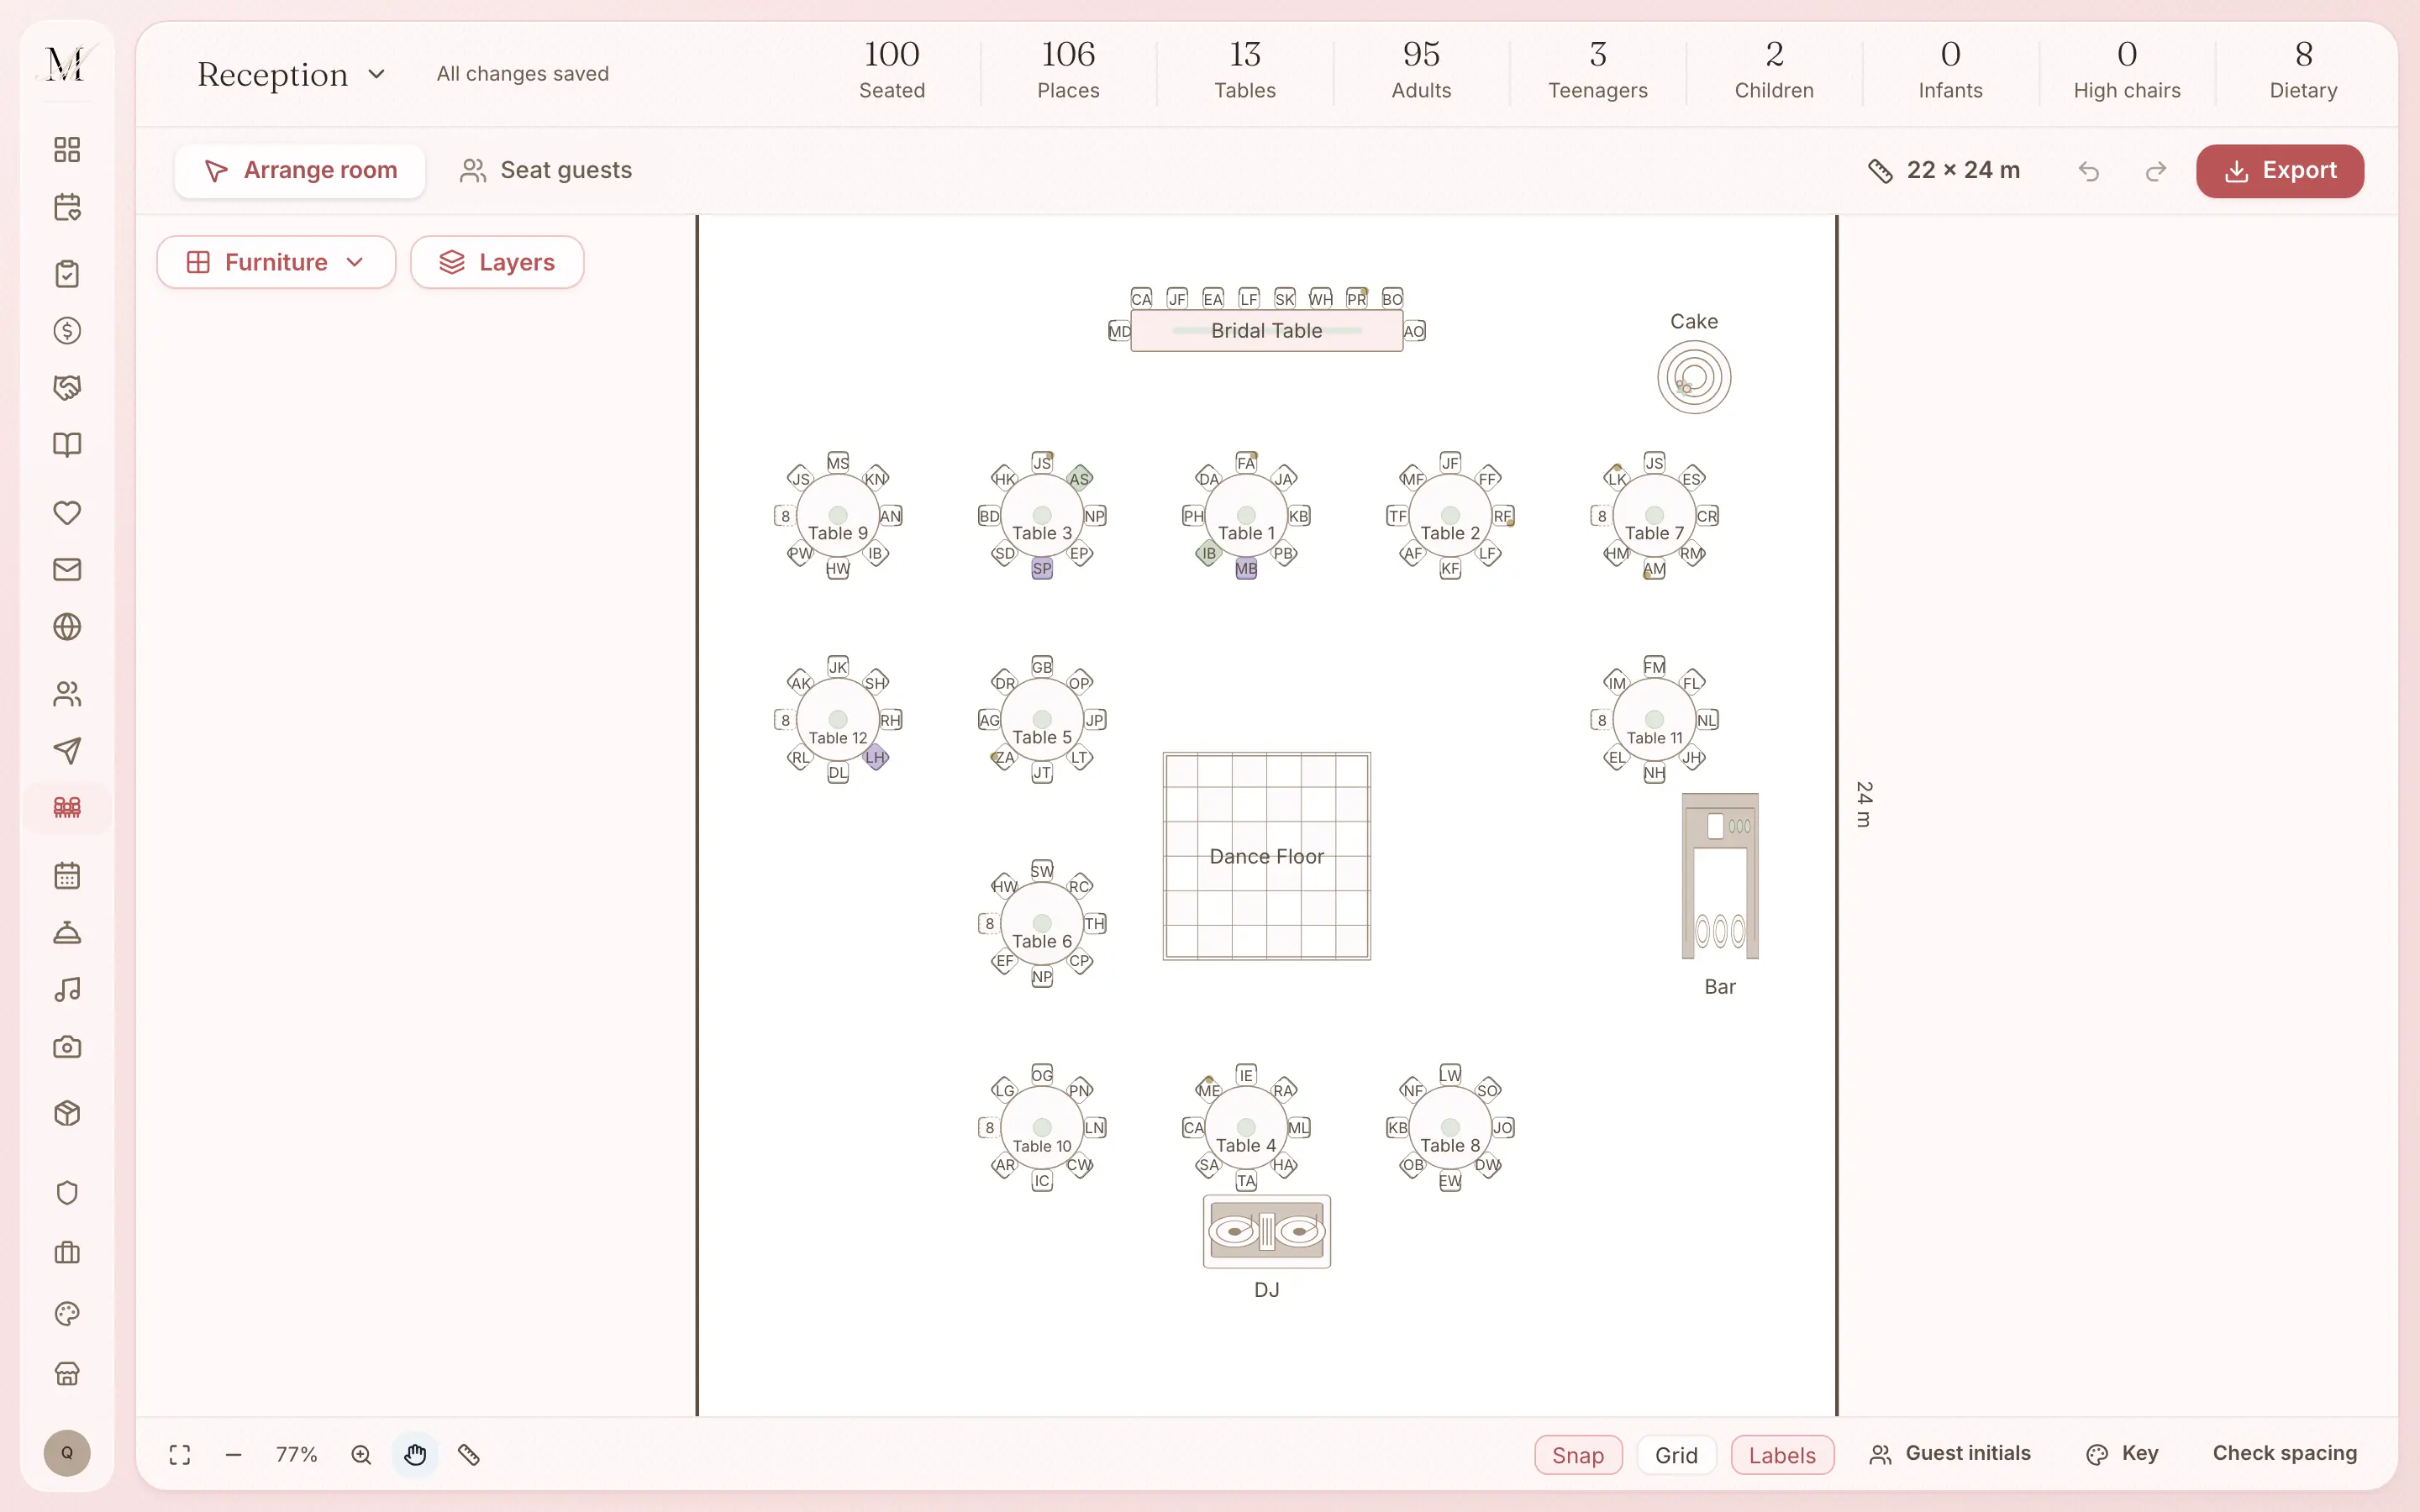Open the globe website icon in sidebar
Viewport: 2420px width, 1512px height.
click(67, 627)
